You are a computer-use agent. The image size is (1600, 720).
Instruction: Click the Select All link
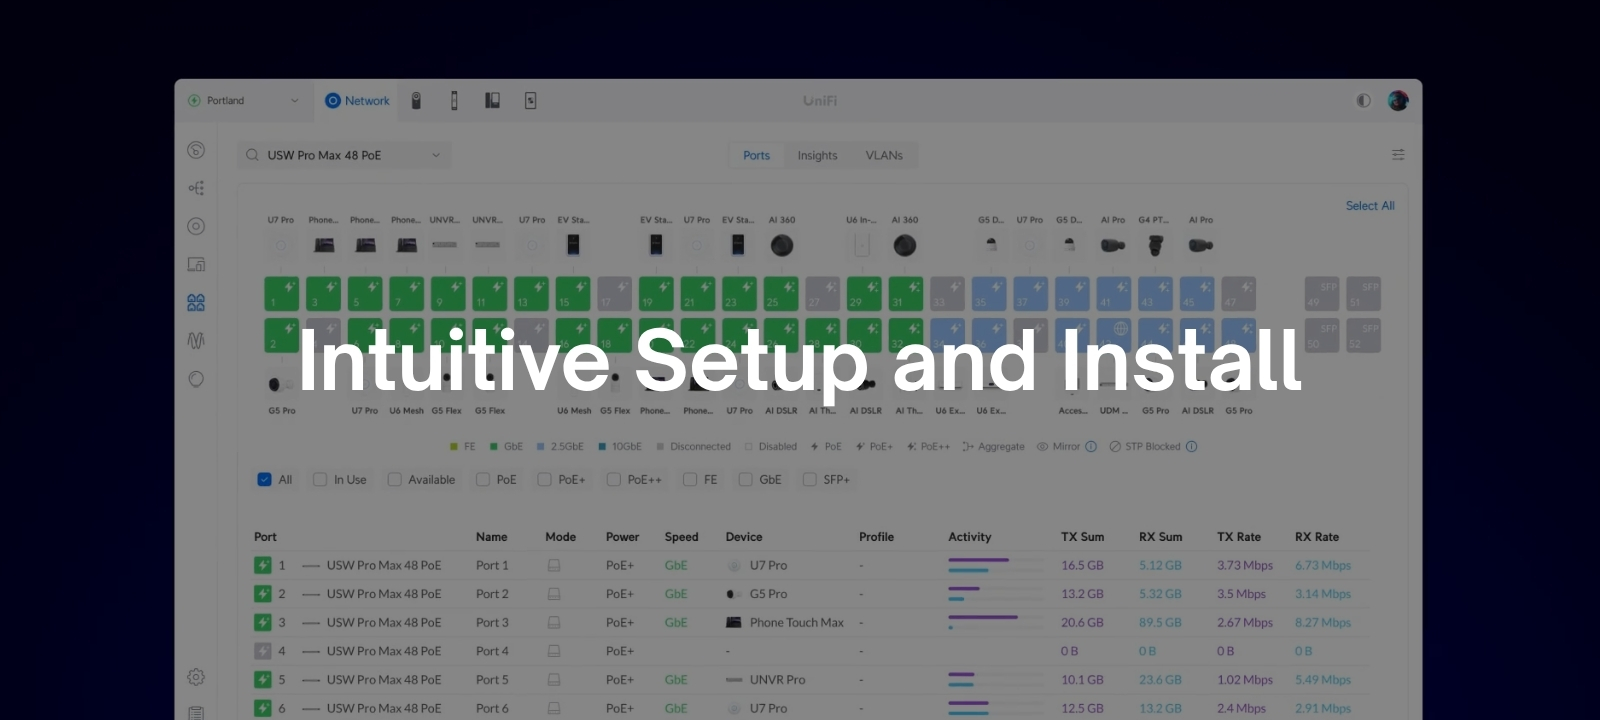1370,206
